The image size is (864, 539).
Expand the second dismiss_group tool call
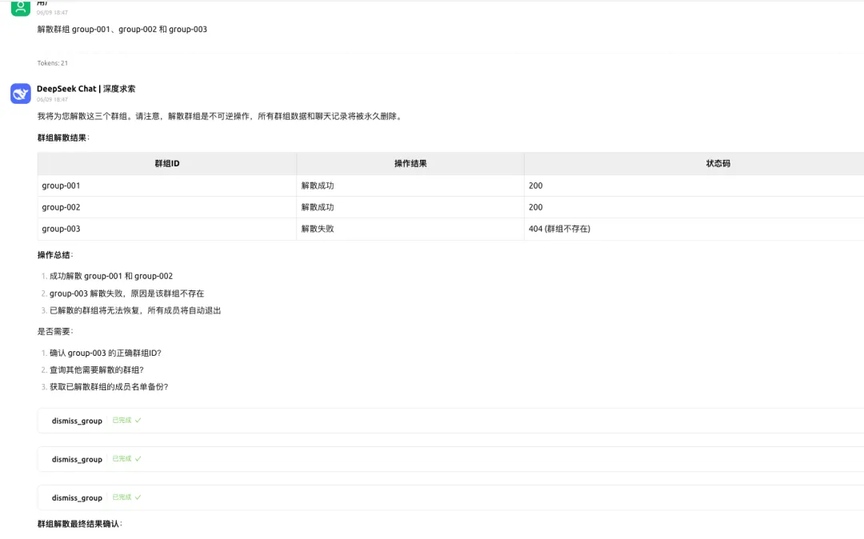[x=450, y=459]
